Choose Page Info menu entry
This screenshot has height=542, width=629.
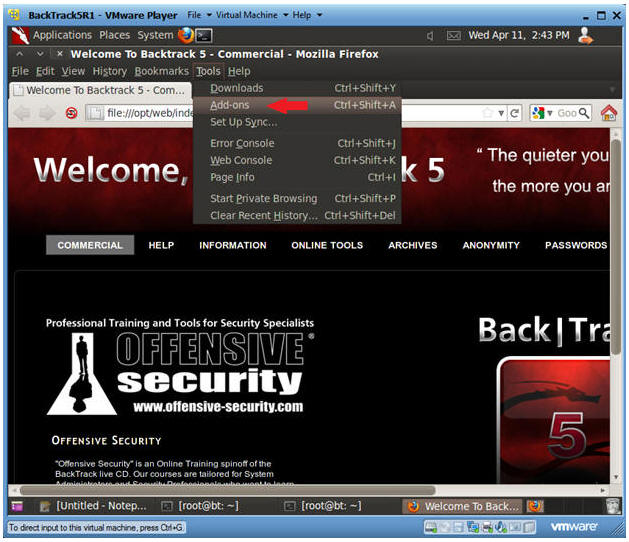coord(297,177)
